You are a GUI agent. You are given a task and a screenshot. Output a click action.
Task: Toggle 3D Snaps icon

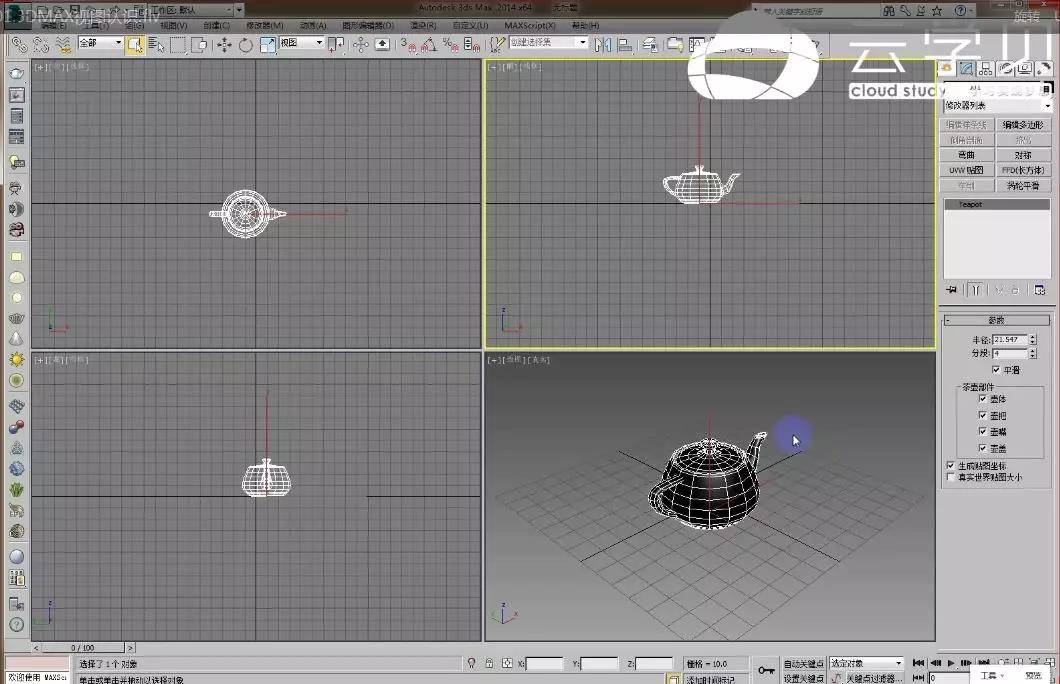[x=408, y=45]
